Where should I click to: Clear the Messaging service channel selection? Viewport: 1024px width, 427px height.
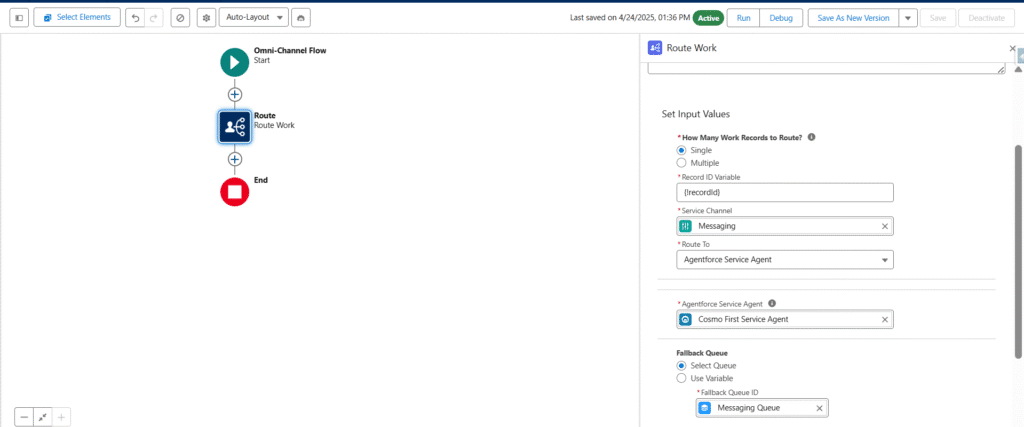coord(884,227)
